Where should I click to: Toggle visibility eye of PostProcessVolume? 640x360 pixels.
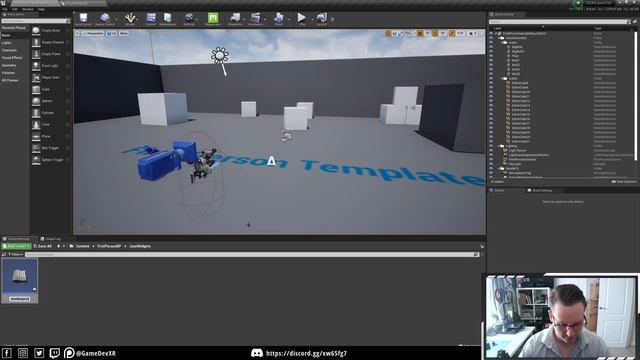[491, 159]
